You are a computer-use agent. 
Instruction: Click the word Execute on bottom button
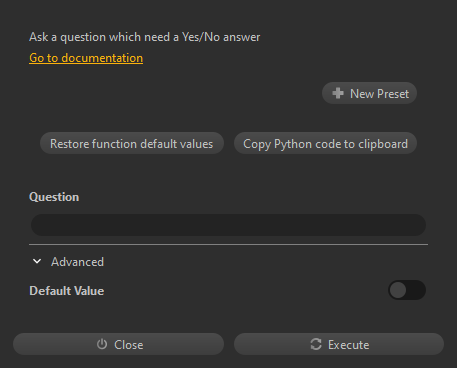(348, 345)
